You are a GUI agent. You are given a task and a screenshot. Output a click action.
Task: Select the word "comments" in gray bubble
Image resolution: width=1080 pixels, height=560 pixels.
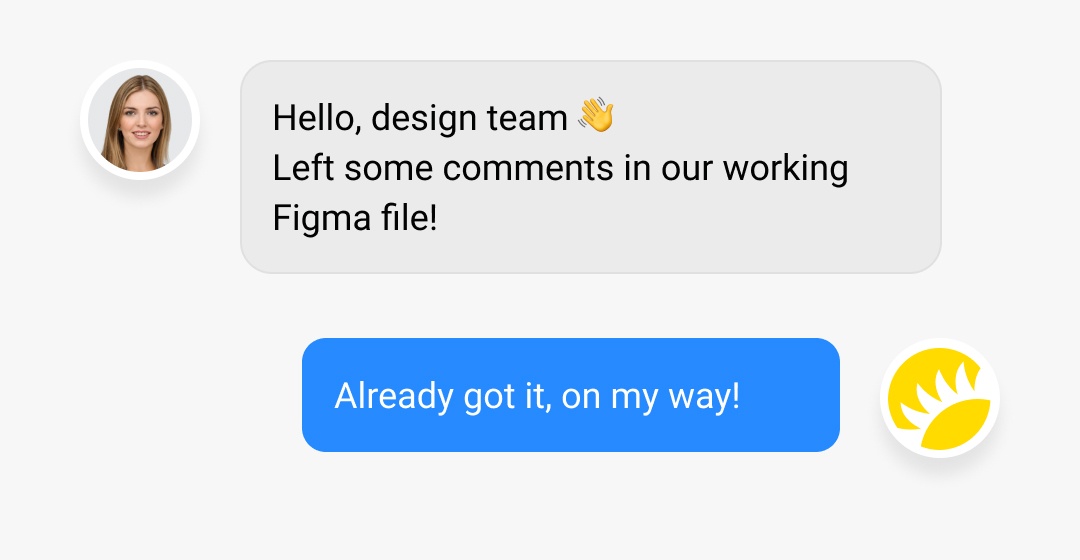tap(528, 169)
